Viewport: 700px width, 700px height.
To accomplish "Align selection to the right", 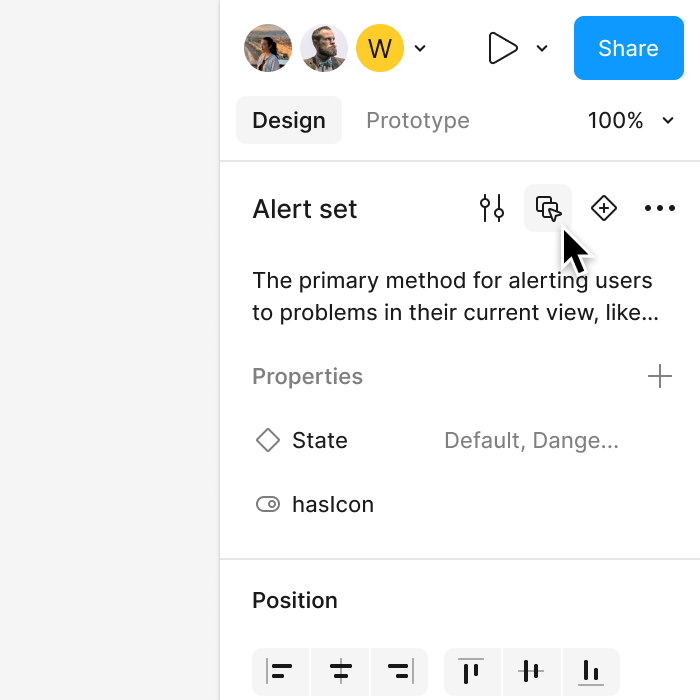I will tap(400, 671).
